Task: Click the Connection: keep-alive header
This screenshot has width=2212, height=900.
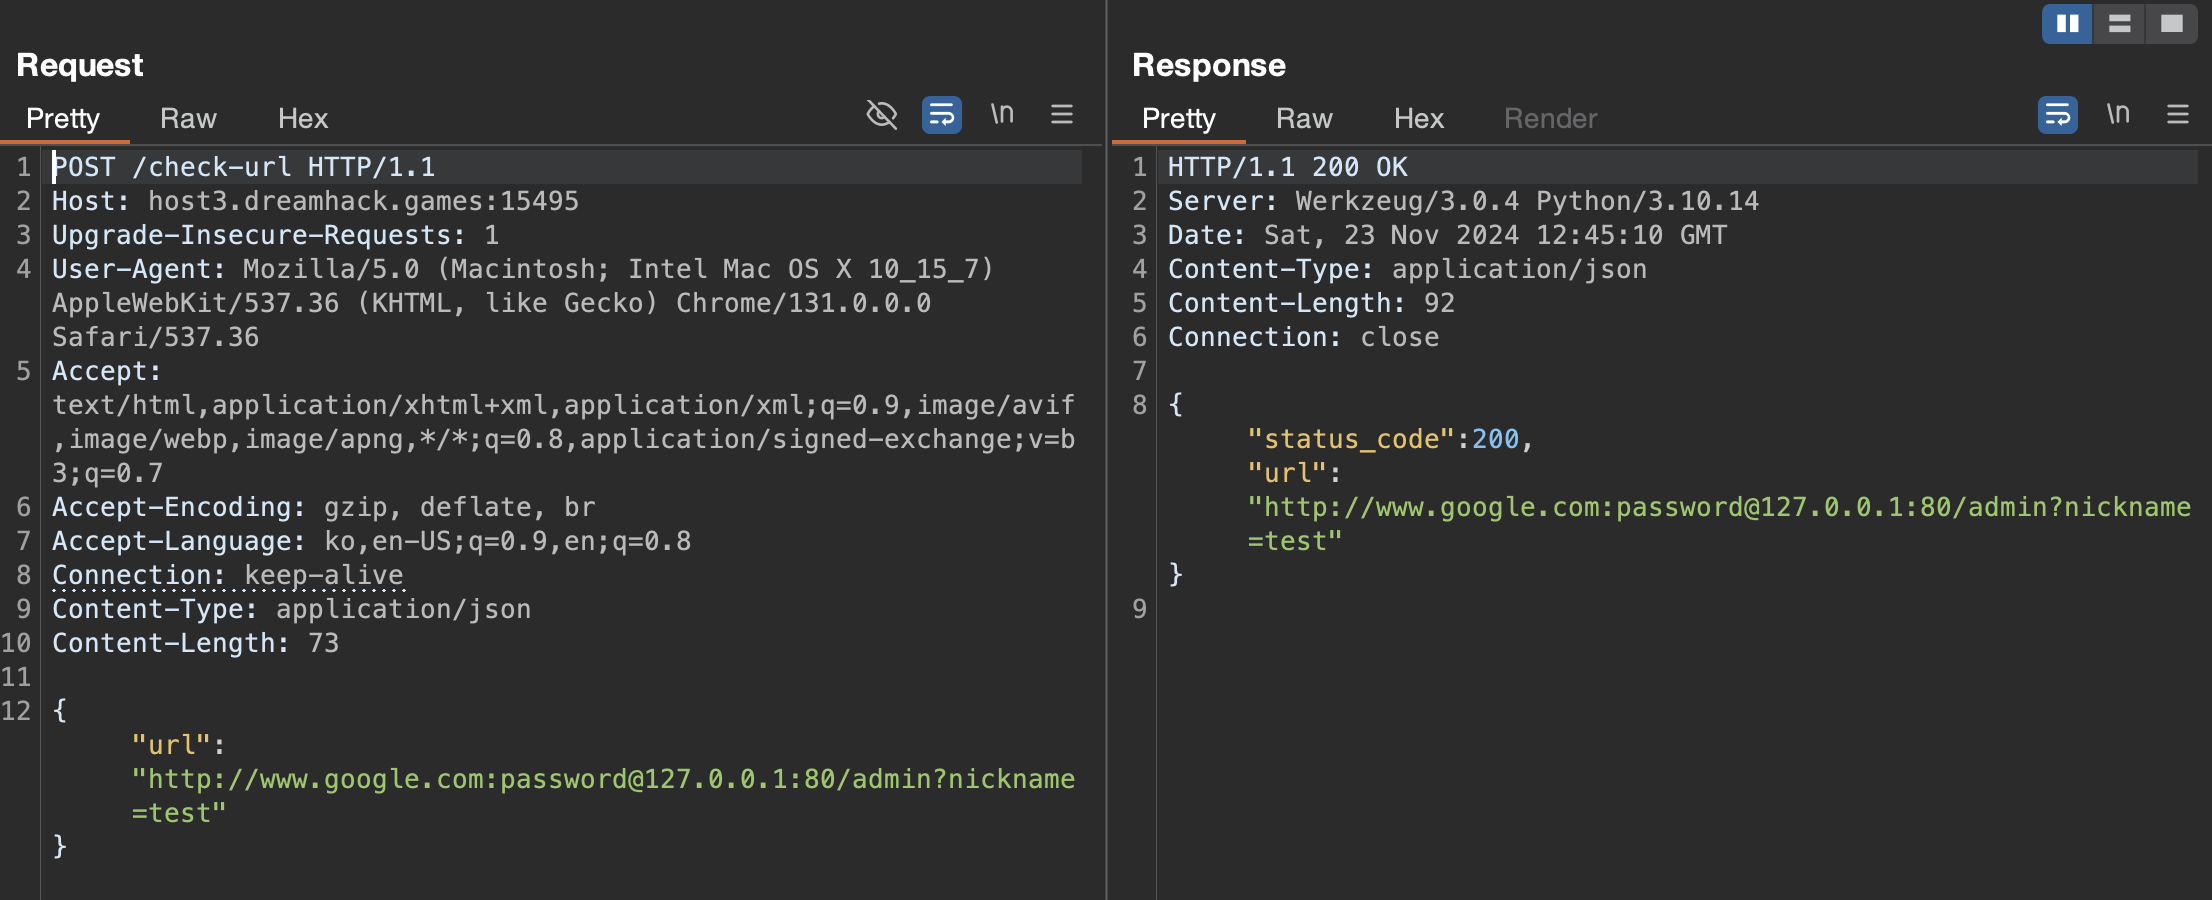Action: [228, 575]
